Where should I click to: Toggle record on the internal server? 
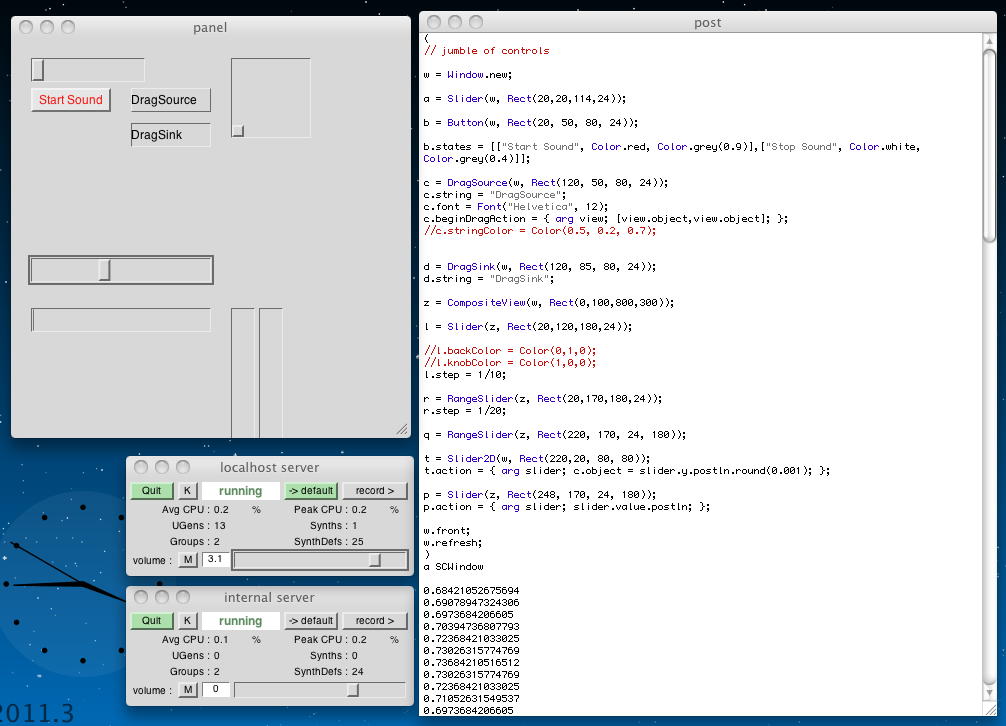(x=375, y=621)
